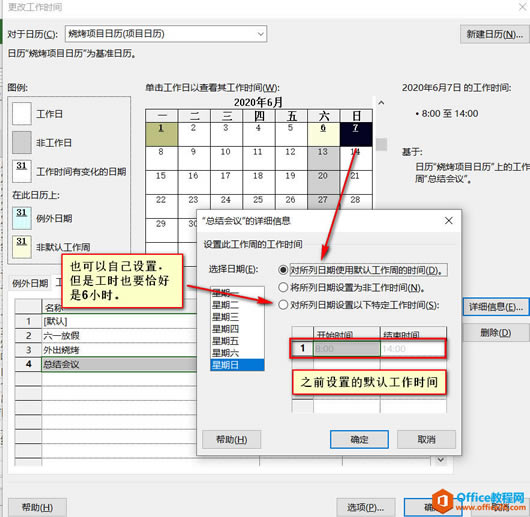The image size is (530, 517).
Task: Select June 20 in the calendar
Action: 323,182
